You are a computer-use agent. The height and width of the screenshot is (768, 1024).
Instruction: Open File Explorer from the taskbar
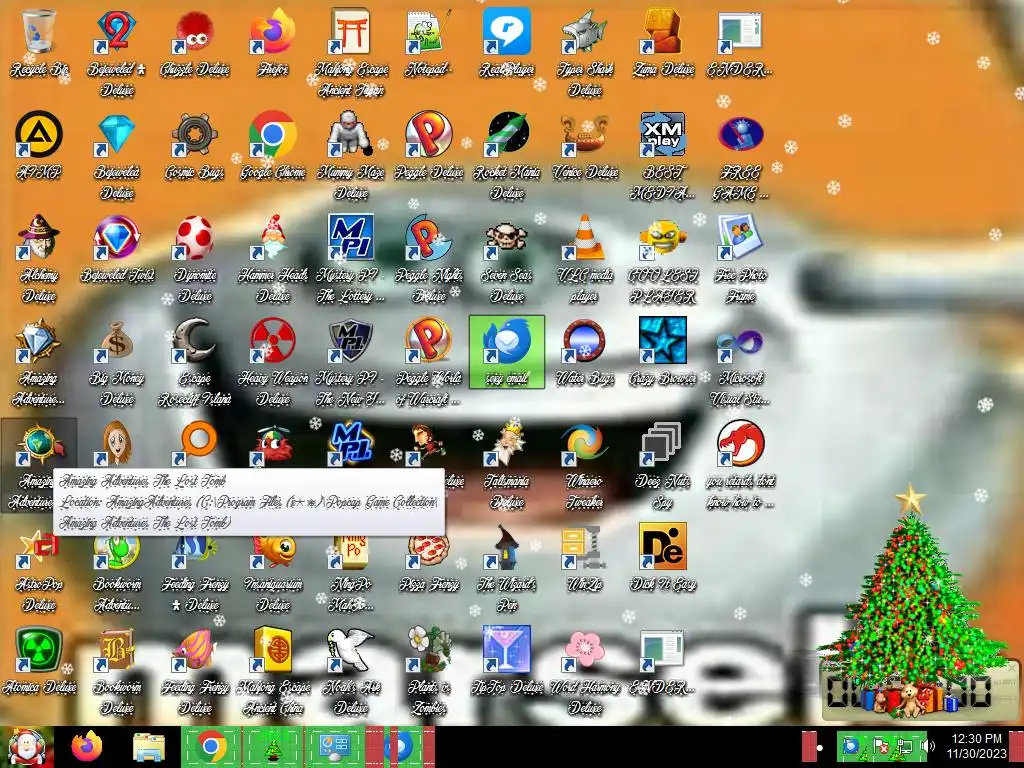click(x=149, y=746)
